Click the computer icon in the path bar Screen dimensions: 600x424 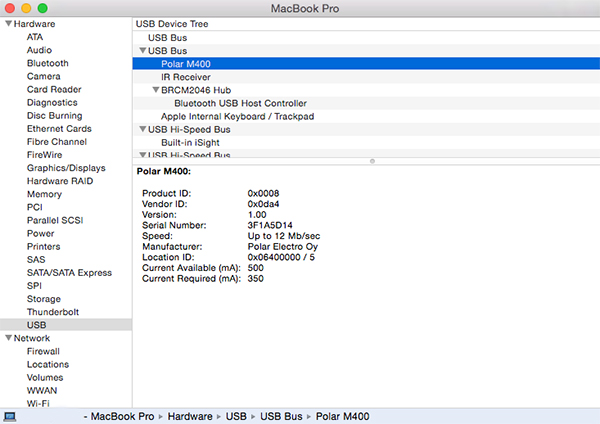[x=10, y=416]
